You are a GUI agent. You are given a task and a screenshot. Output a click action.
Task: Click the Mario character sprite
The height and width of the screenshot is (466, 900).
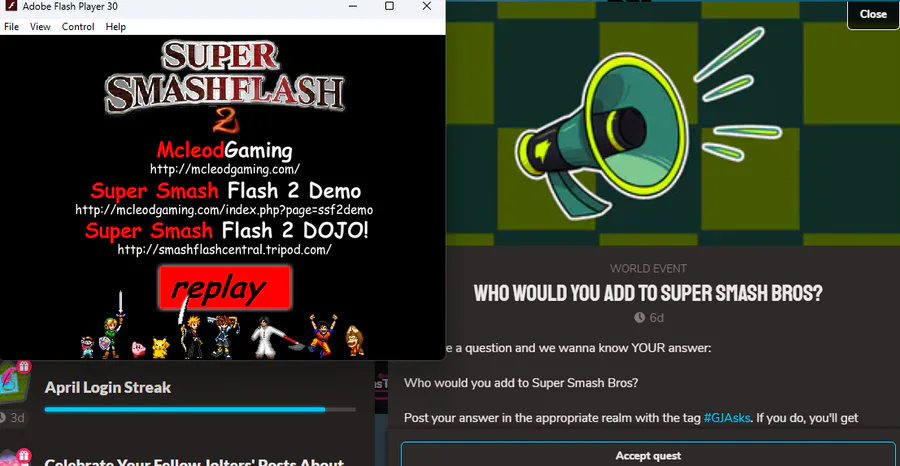pos(87,347)
